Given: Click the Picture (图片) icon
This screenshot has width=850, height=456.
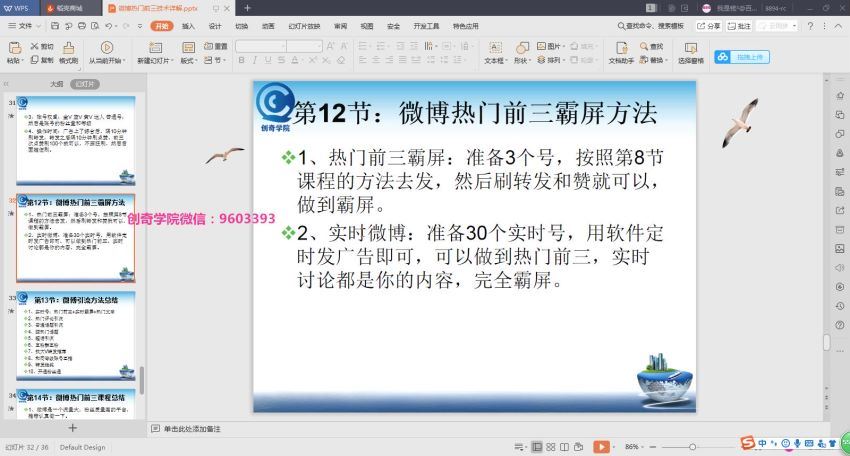Looking at the screenshot, I should point(550,46).
